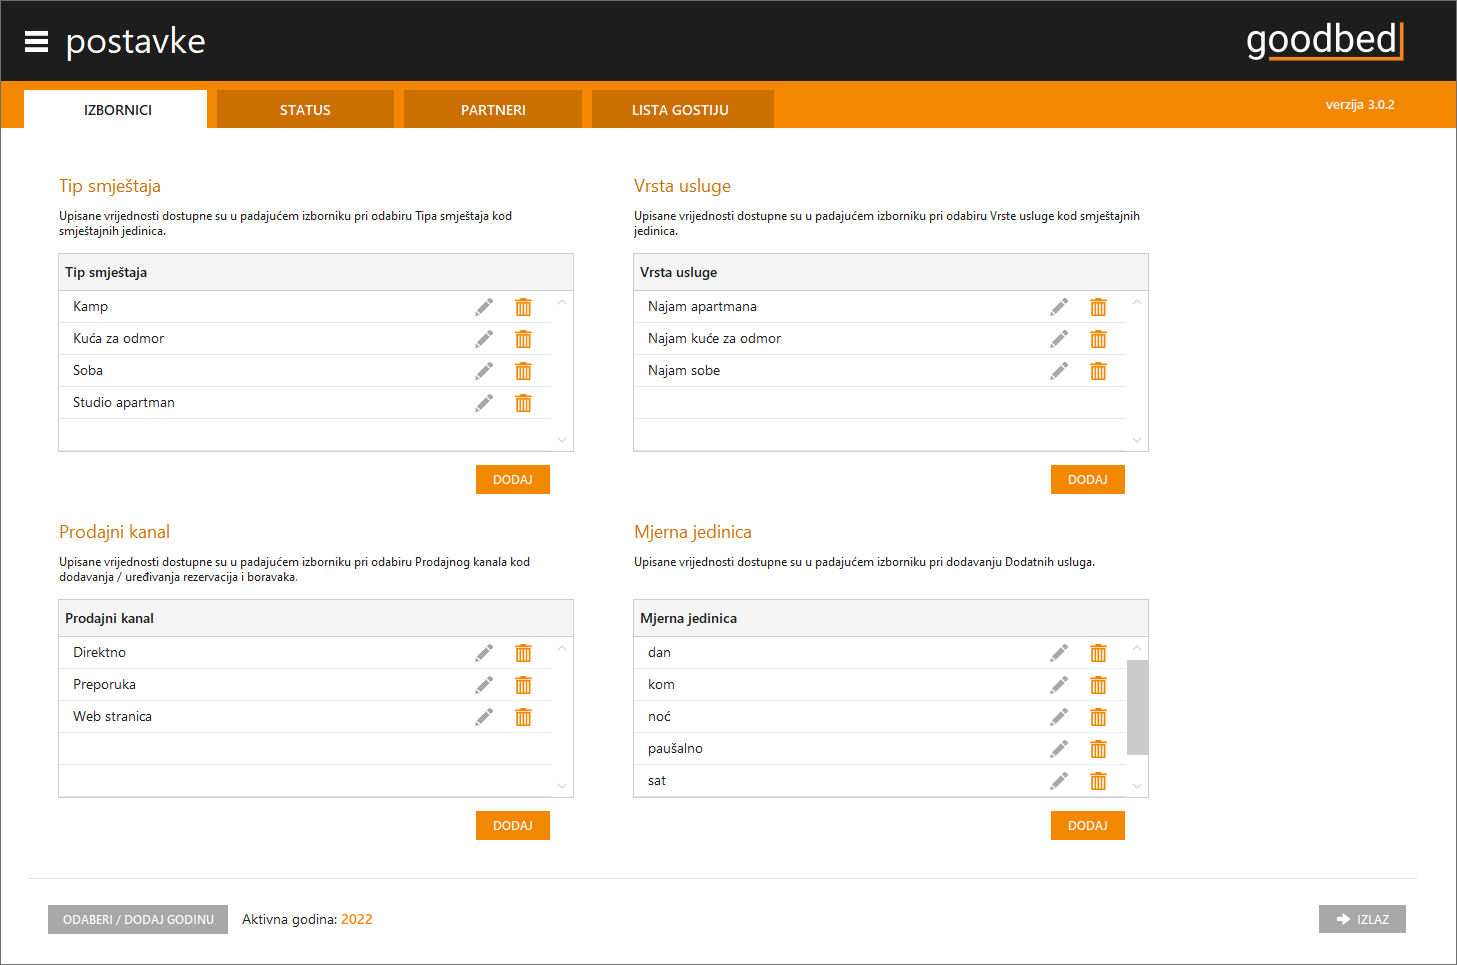This screenshot has height=965, width=1457.
Task: Open the PARTNERI tab
Action: (493, 109)
